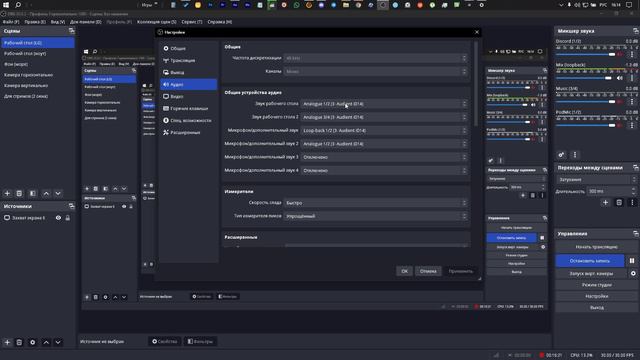This screenshot has height=360, width=640.
Task: Confirm settings with ОК button
Action: click(404, 271)
